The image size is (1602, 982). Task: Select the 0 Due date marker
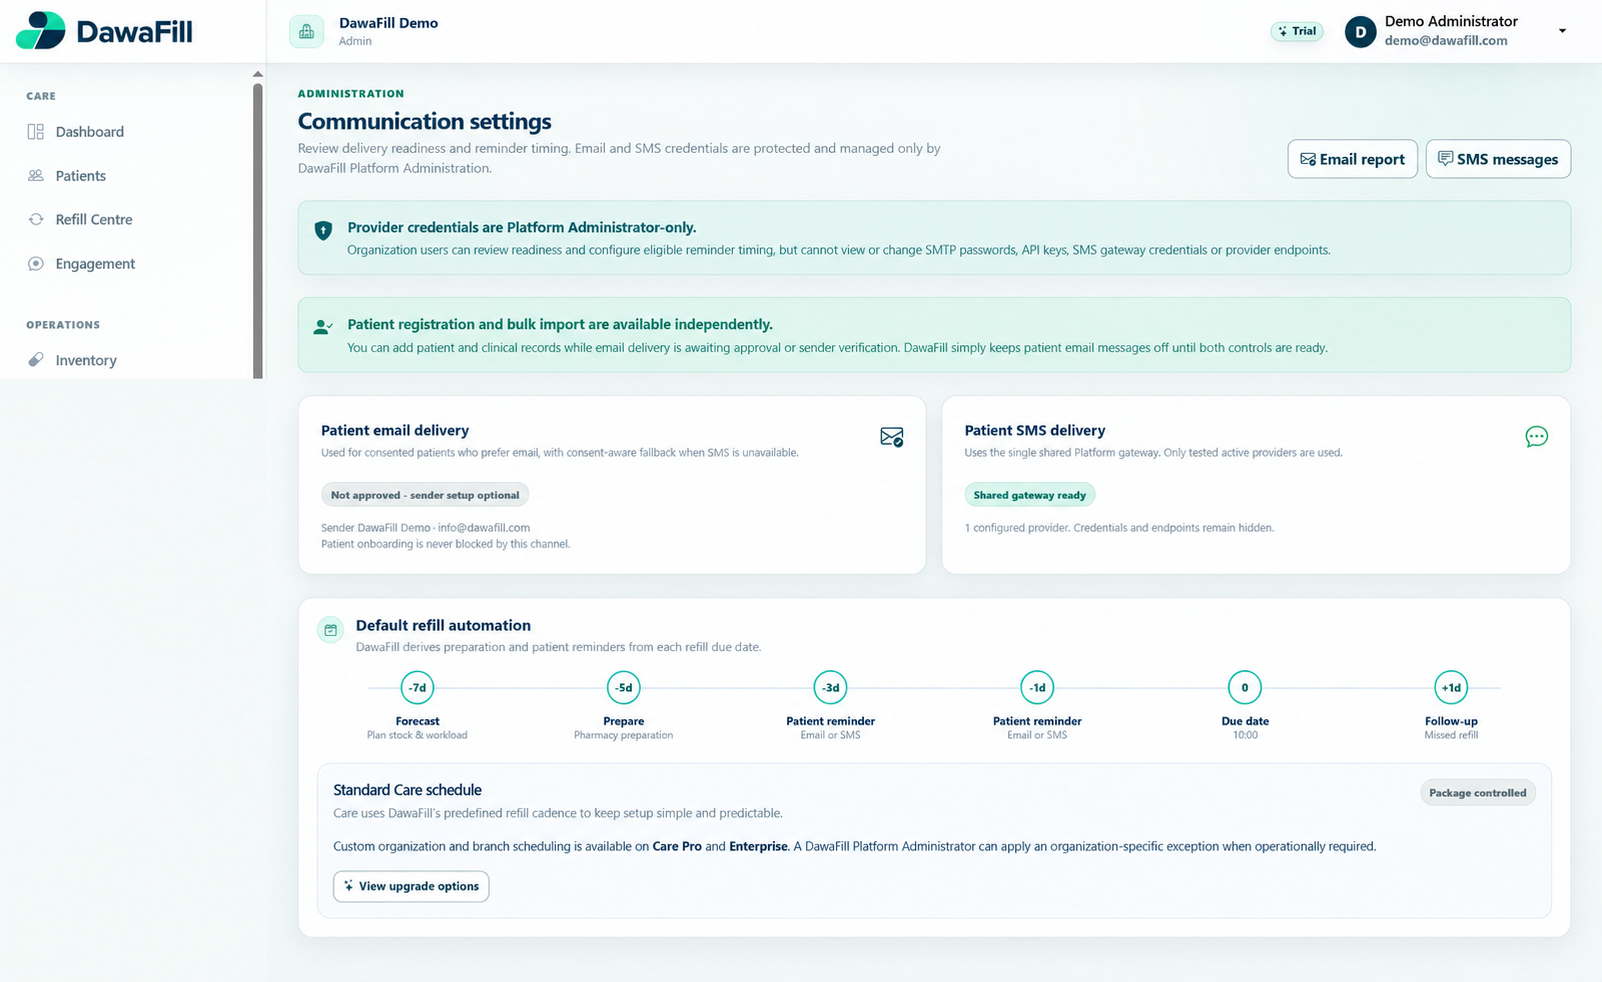[1245, 688]
